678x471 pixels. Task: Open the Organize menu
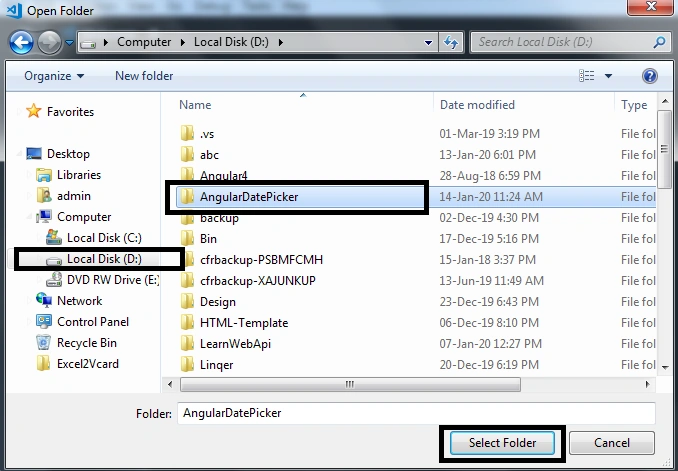pyautogui.click(x=54, y=76)
